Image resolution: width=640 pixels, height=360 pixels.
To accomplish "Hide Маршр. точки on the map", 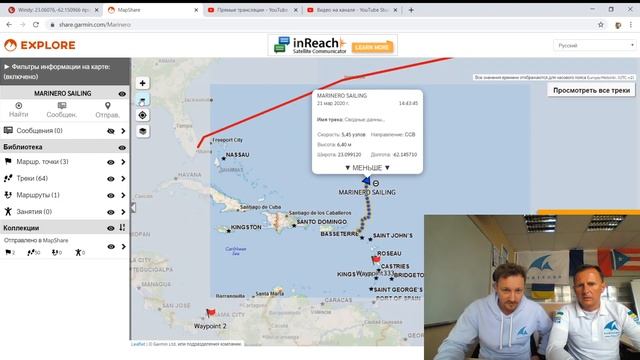I will click(x=111, y=162).
